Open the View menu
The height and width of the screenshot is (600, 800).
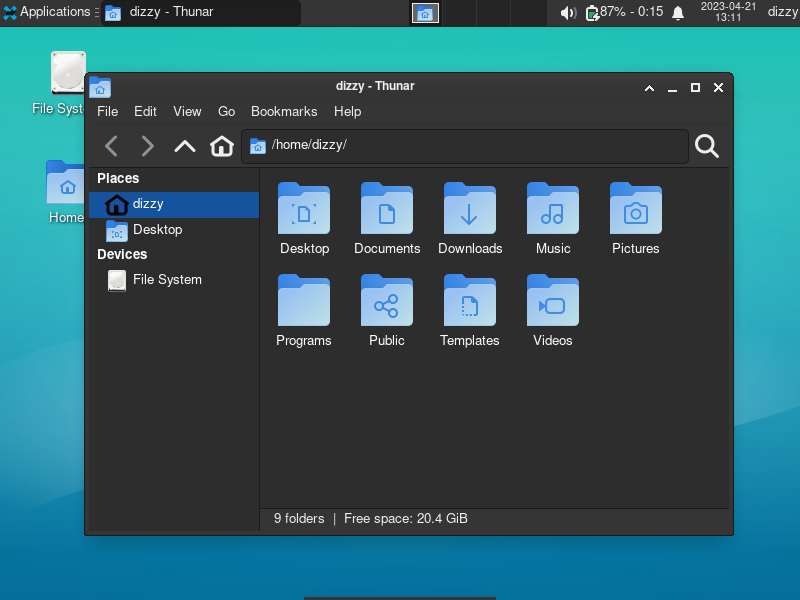coord(187,112)
